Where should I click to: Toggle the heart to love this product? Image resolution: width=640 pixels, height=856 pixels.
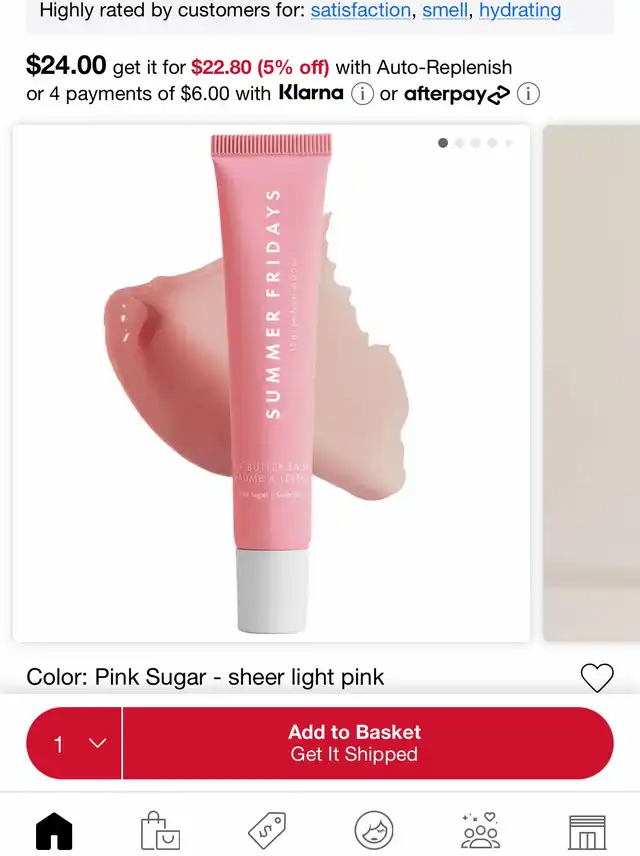[x=597, y=677]
